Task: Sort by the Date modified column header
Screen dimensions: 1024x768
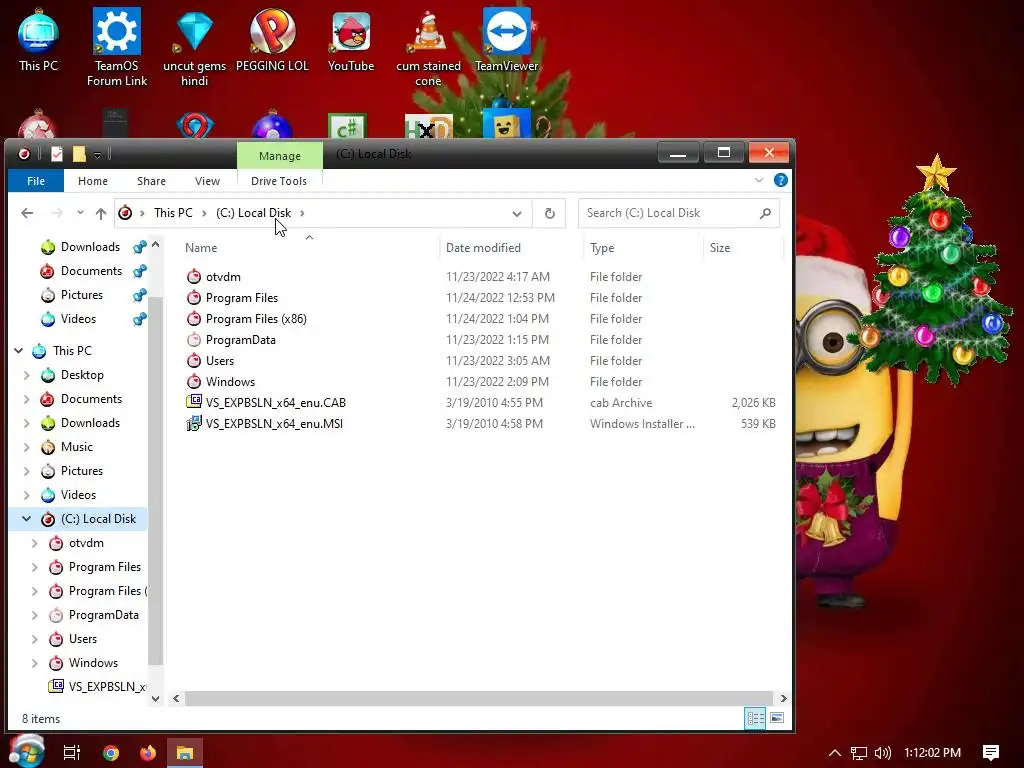Action: coord(511,248)
